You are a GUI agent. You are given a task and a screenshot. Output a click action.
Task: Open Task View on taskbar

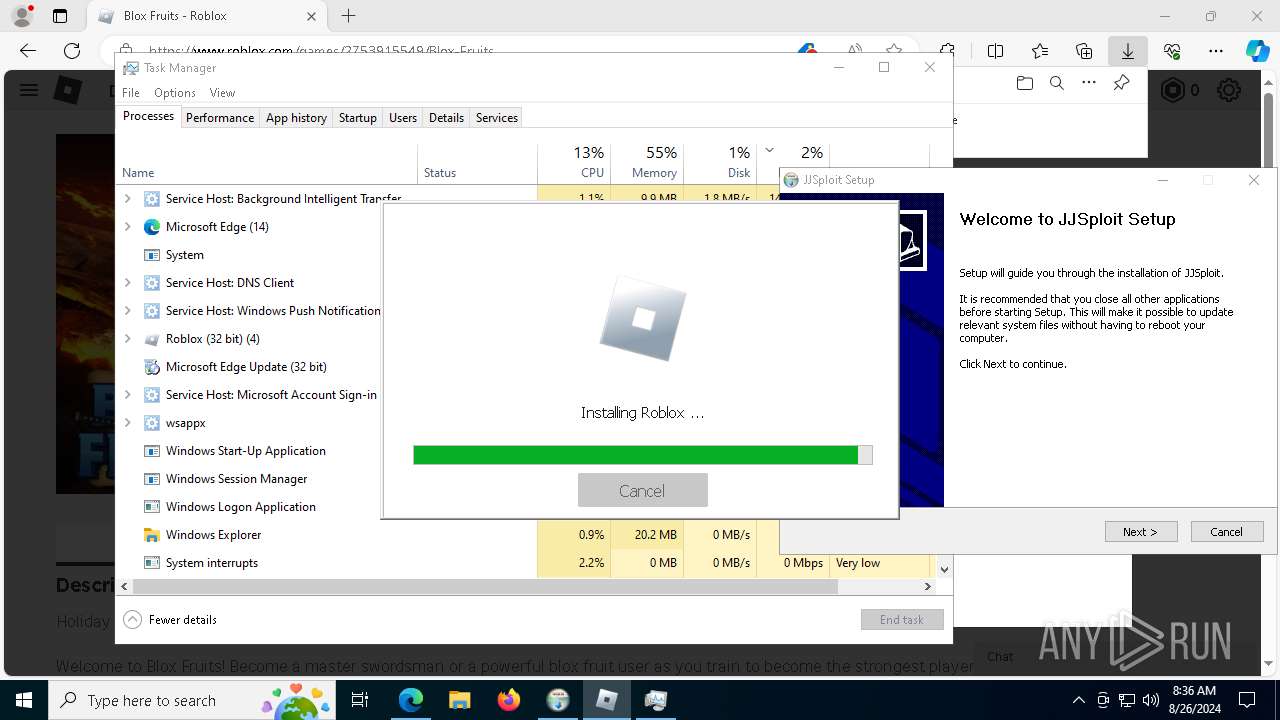click(x=360, y=700)
